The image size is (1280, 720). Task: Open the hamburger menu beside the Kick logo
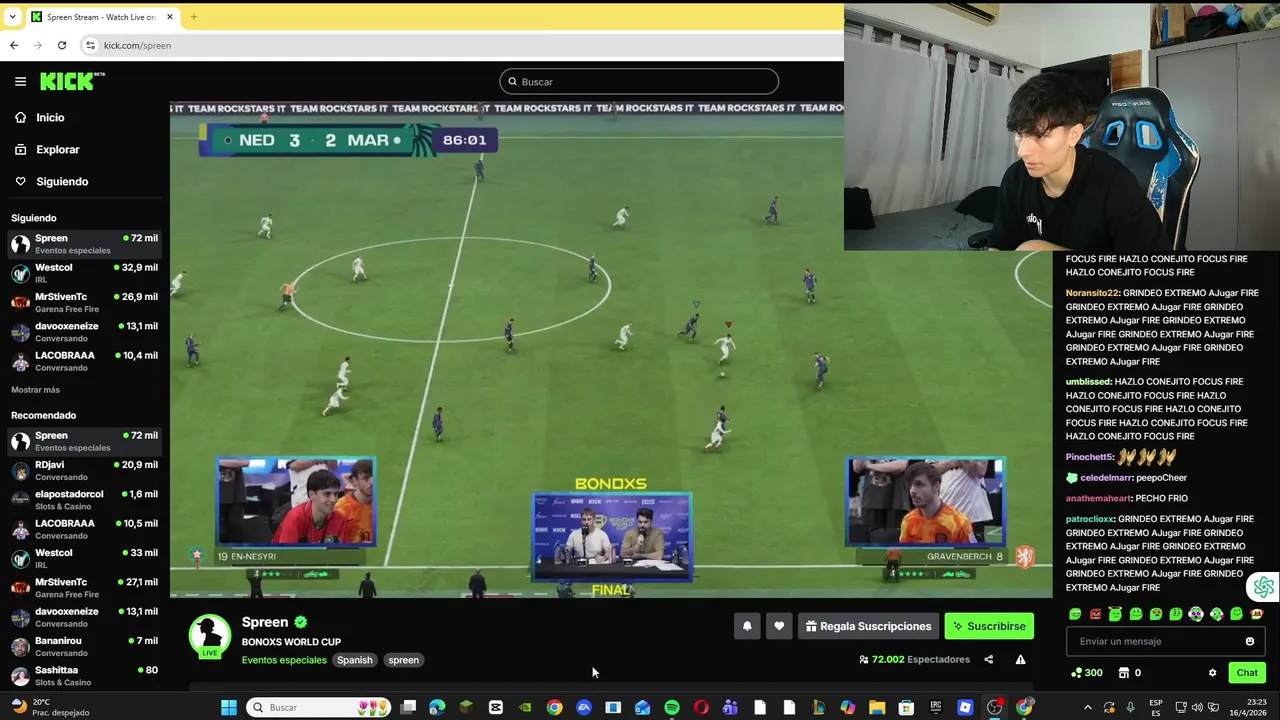click(x=20, y=81)
